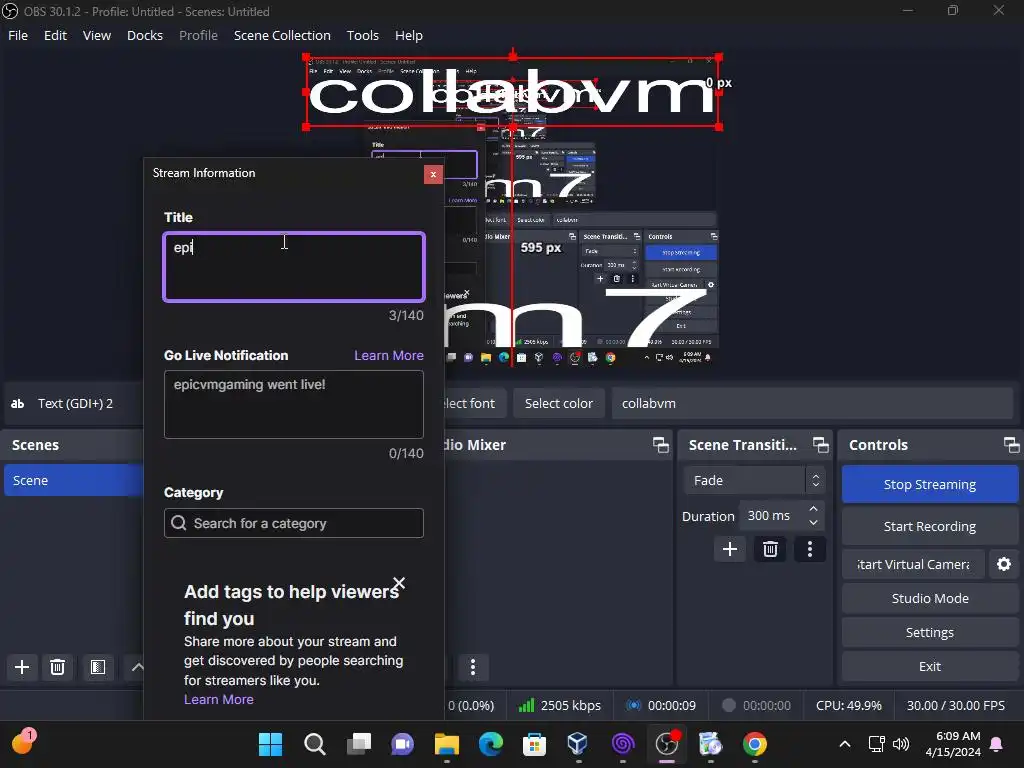Screen dimensions: 1024x768
Task: Open the Docks menu
Action: click(x=145, y=35)
